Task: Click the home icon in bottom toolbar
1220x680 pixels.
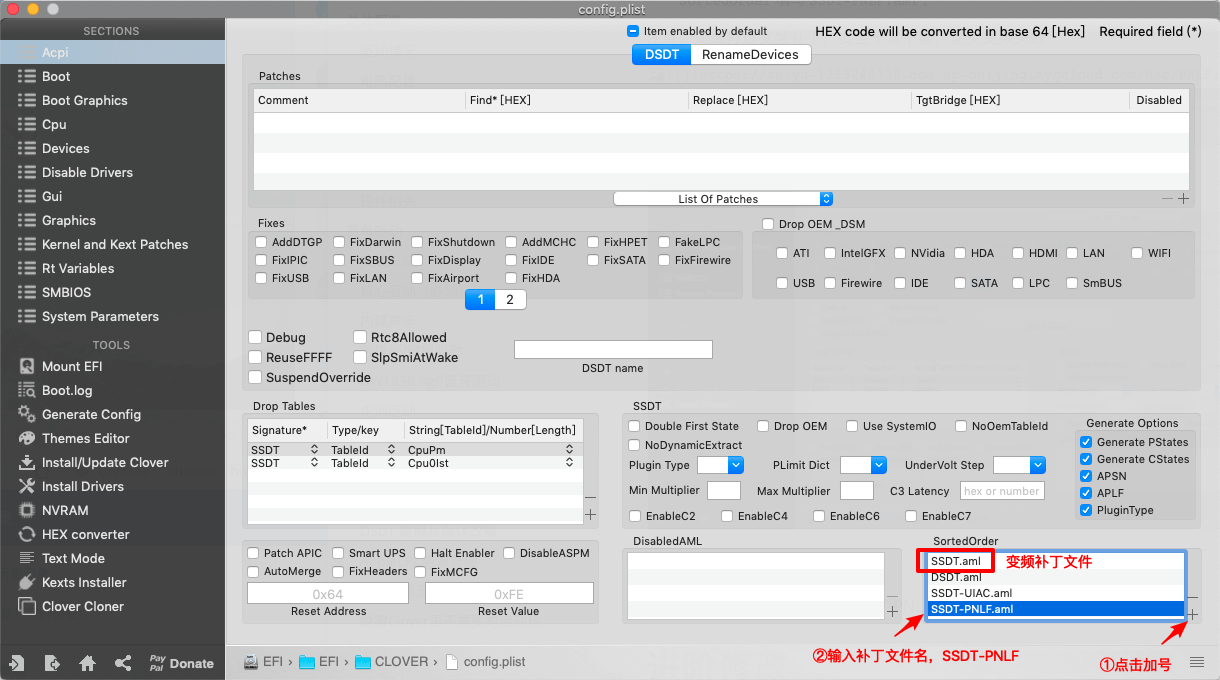Action: [x=88, y=663]
